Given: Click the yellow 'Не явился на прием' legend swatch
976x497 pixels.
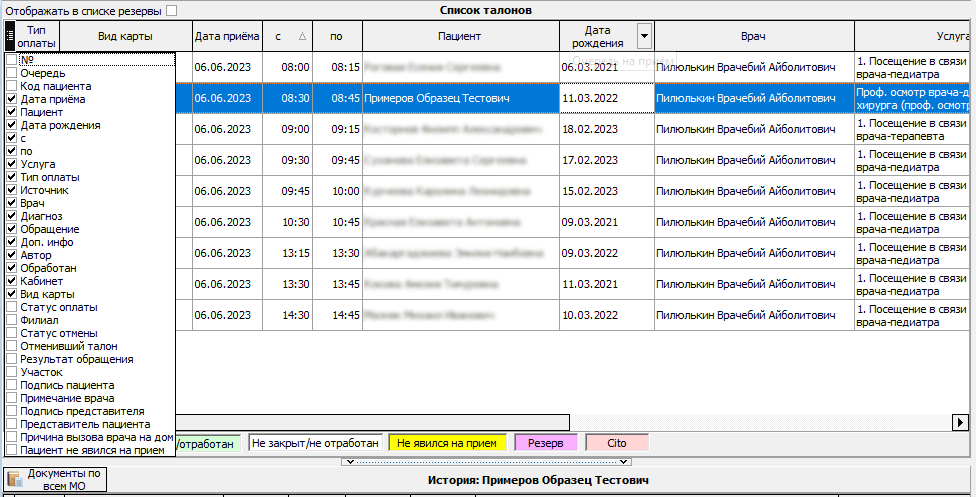Looking at the screenshot, I should pyautogui.click(x=446, y=442).
